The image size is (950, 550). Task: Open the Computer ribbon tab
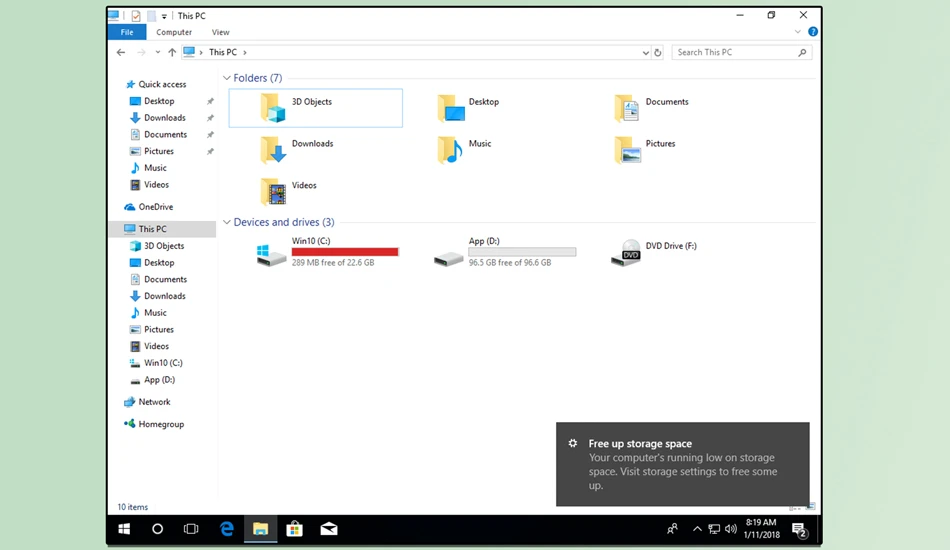click(x=174, y=32)
